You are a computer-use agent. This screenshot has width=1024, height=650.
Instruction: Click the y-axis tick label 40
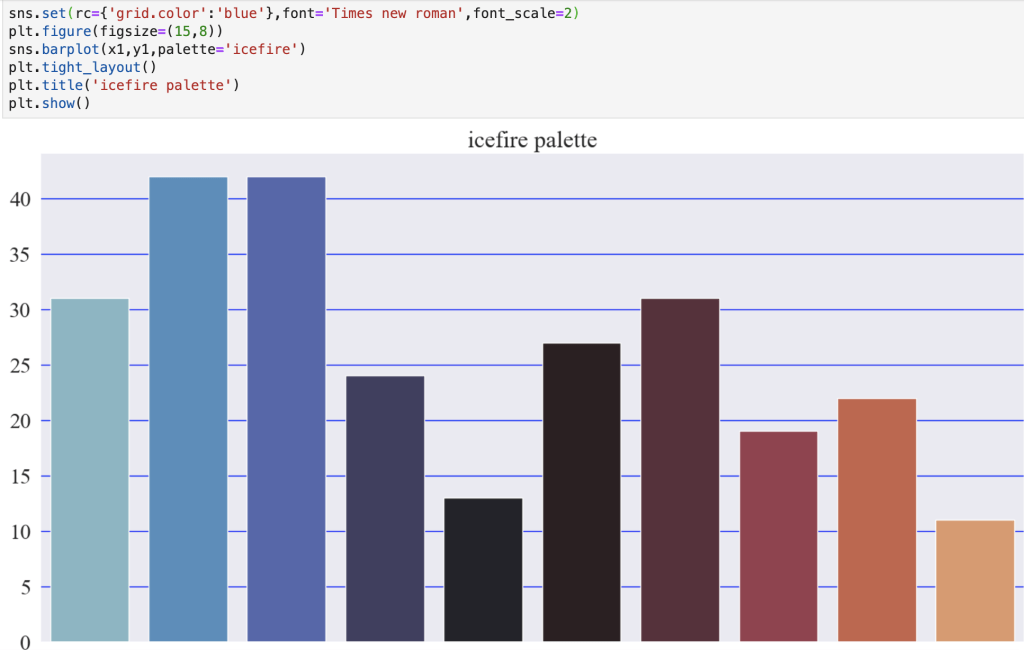click(x=22, y=199)
